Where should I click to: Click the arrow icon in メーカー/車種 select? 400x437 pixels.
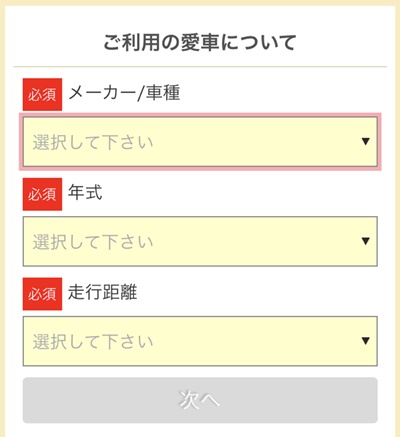365,142
